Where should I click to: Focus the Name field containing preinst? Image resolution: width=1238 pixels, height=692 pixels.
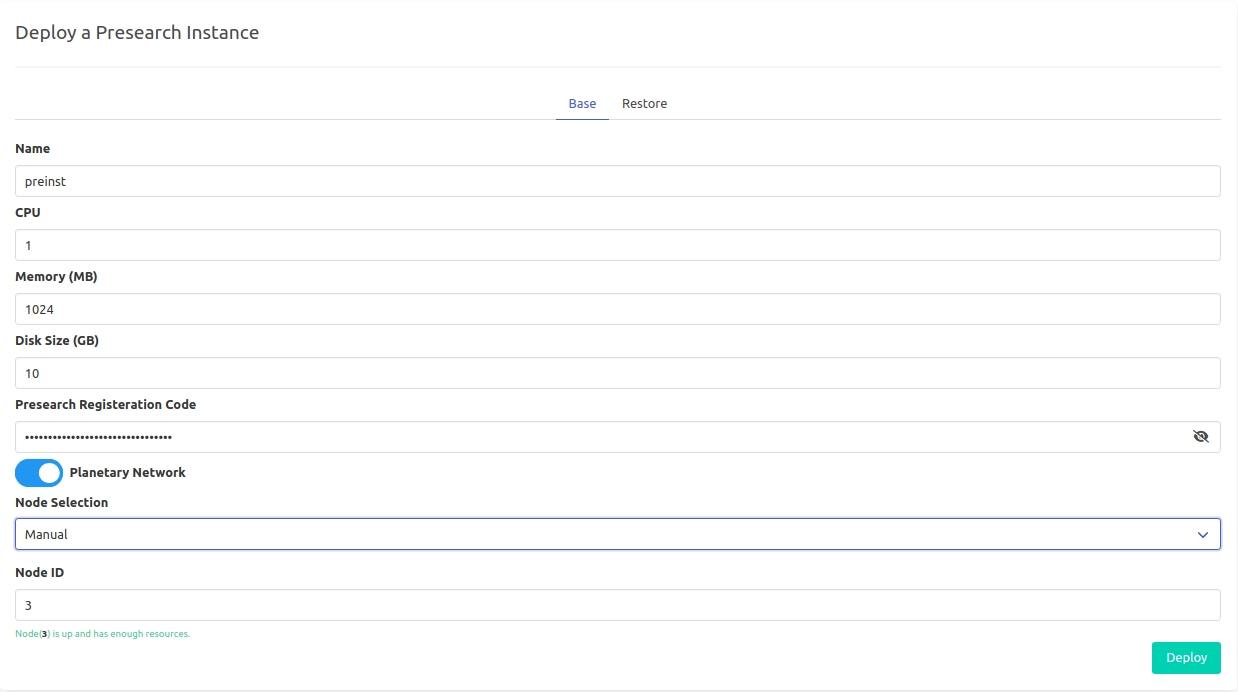(617, 181)
